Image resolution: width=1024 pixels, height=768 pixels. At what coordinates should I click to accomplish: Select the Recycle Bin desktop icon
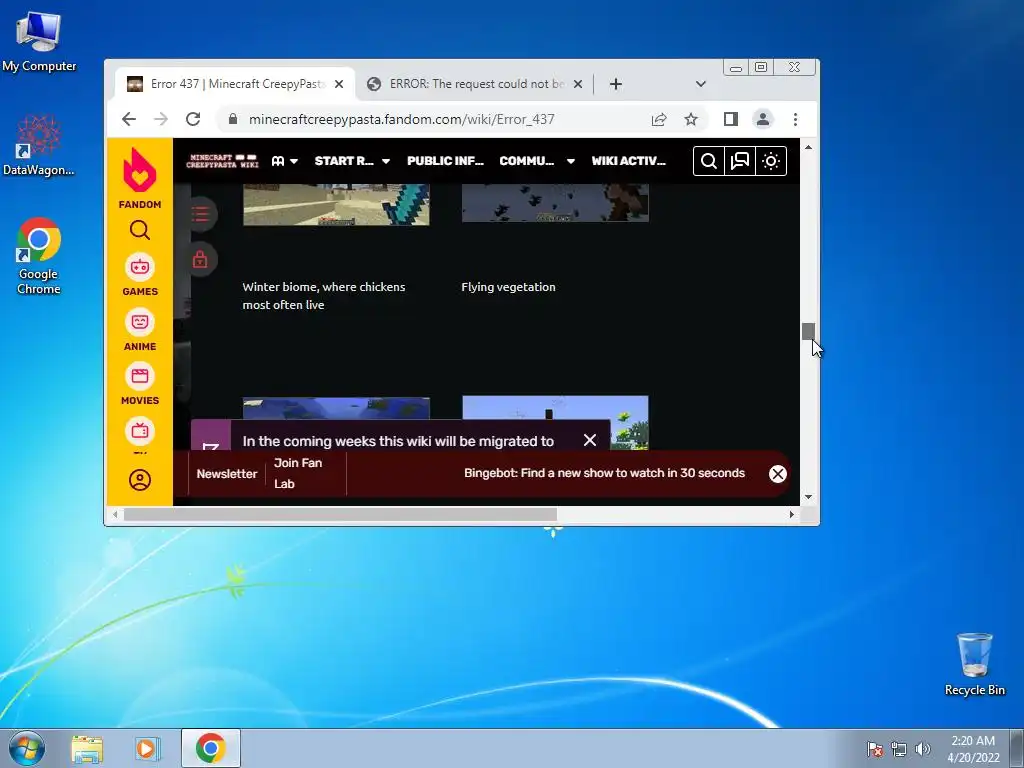[x=974, y=664]
